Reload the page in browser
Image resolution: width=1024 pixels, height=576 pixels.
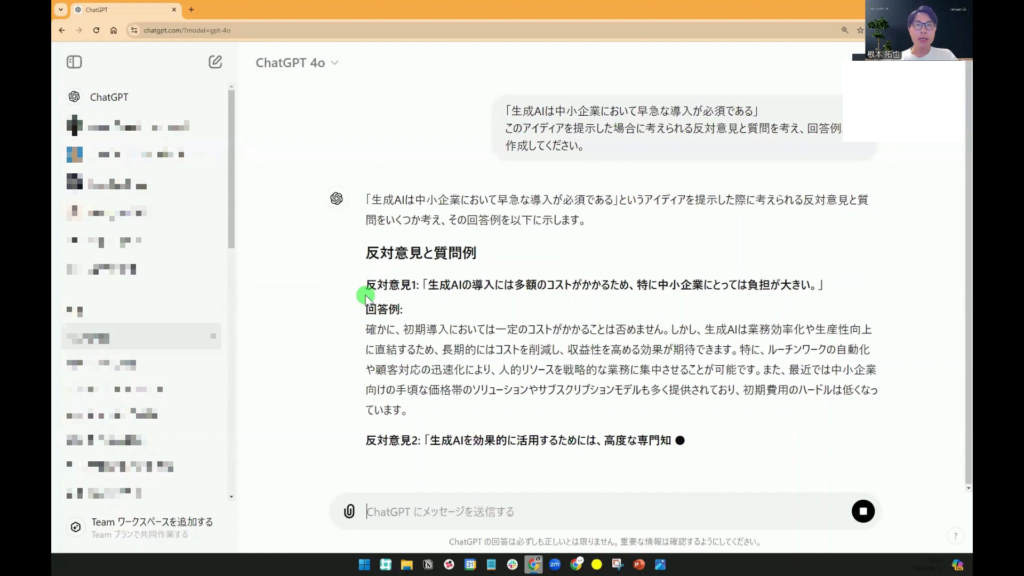[x=96, y=30]
